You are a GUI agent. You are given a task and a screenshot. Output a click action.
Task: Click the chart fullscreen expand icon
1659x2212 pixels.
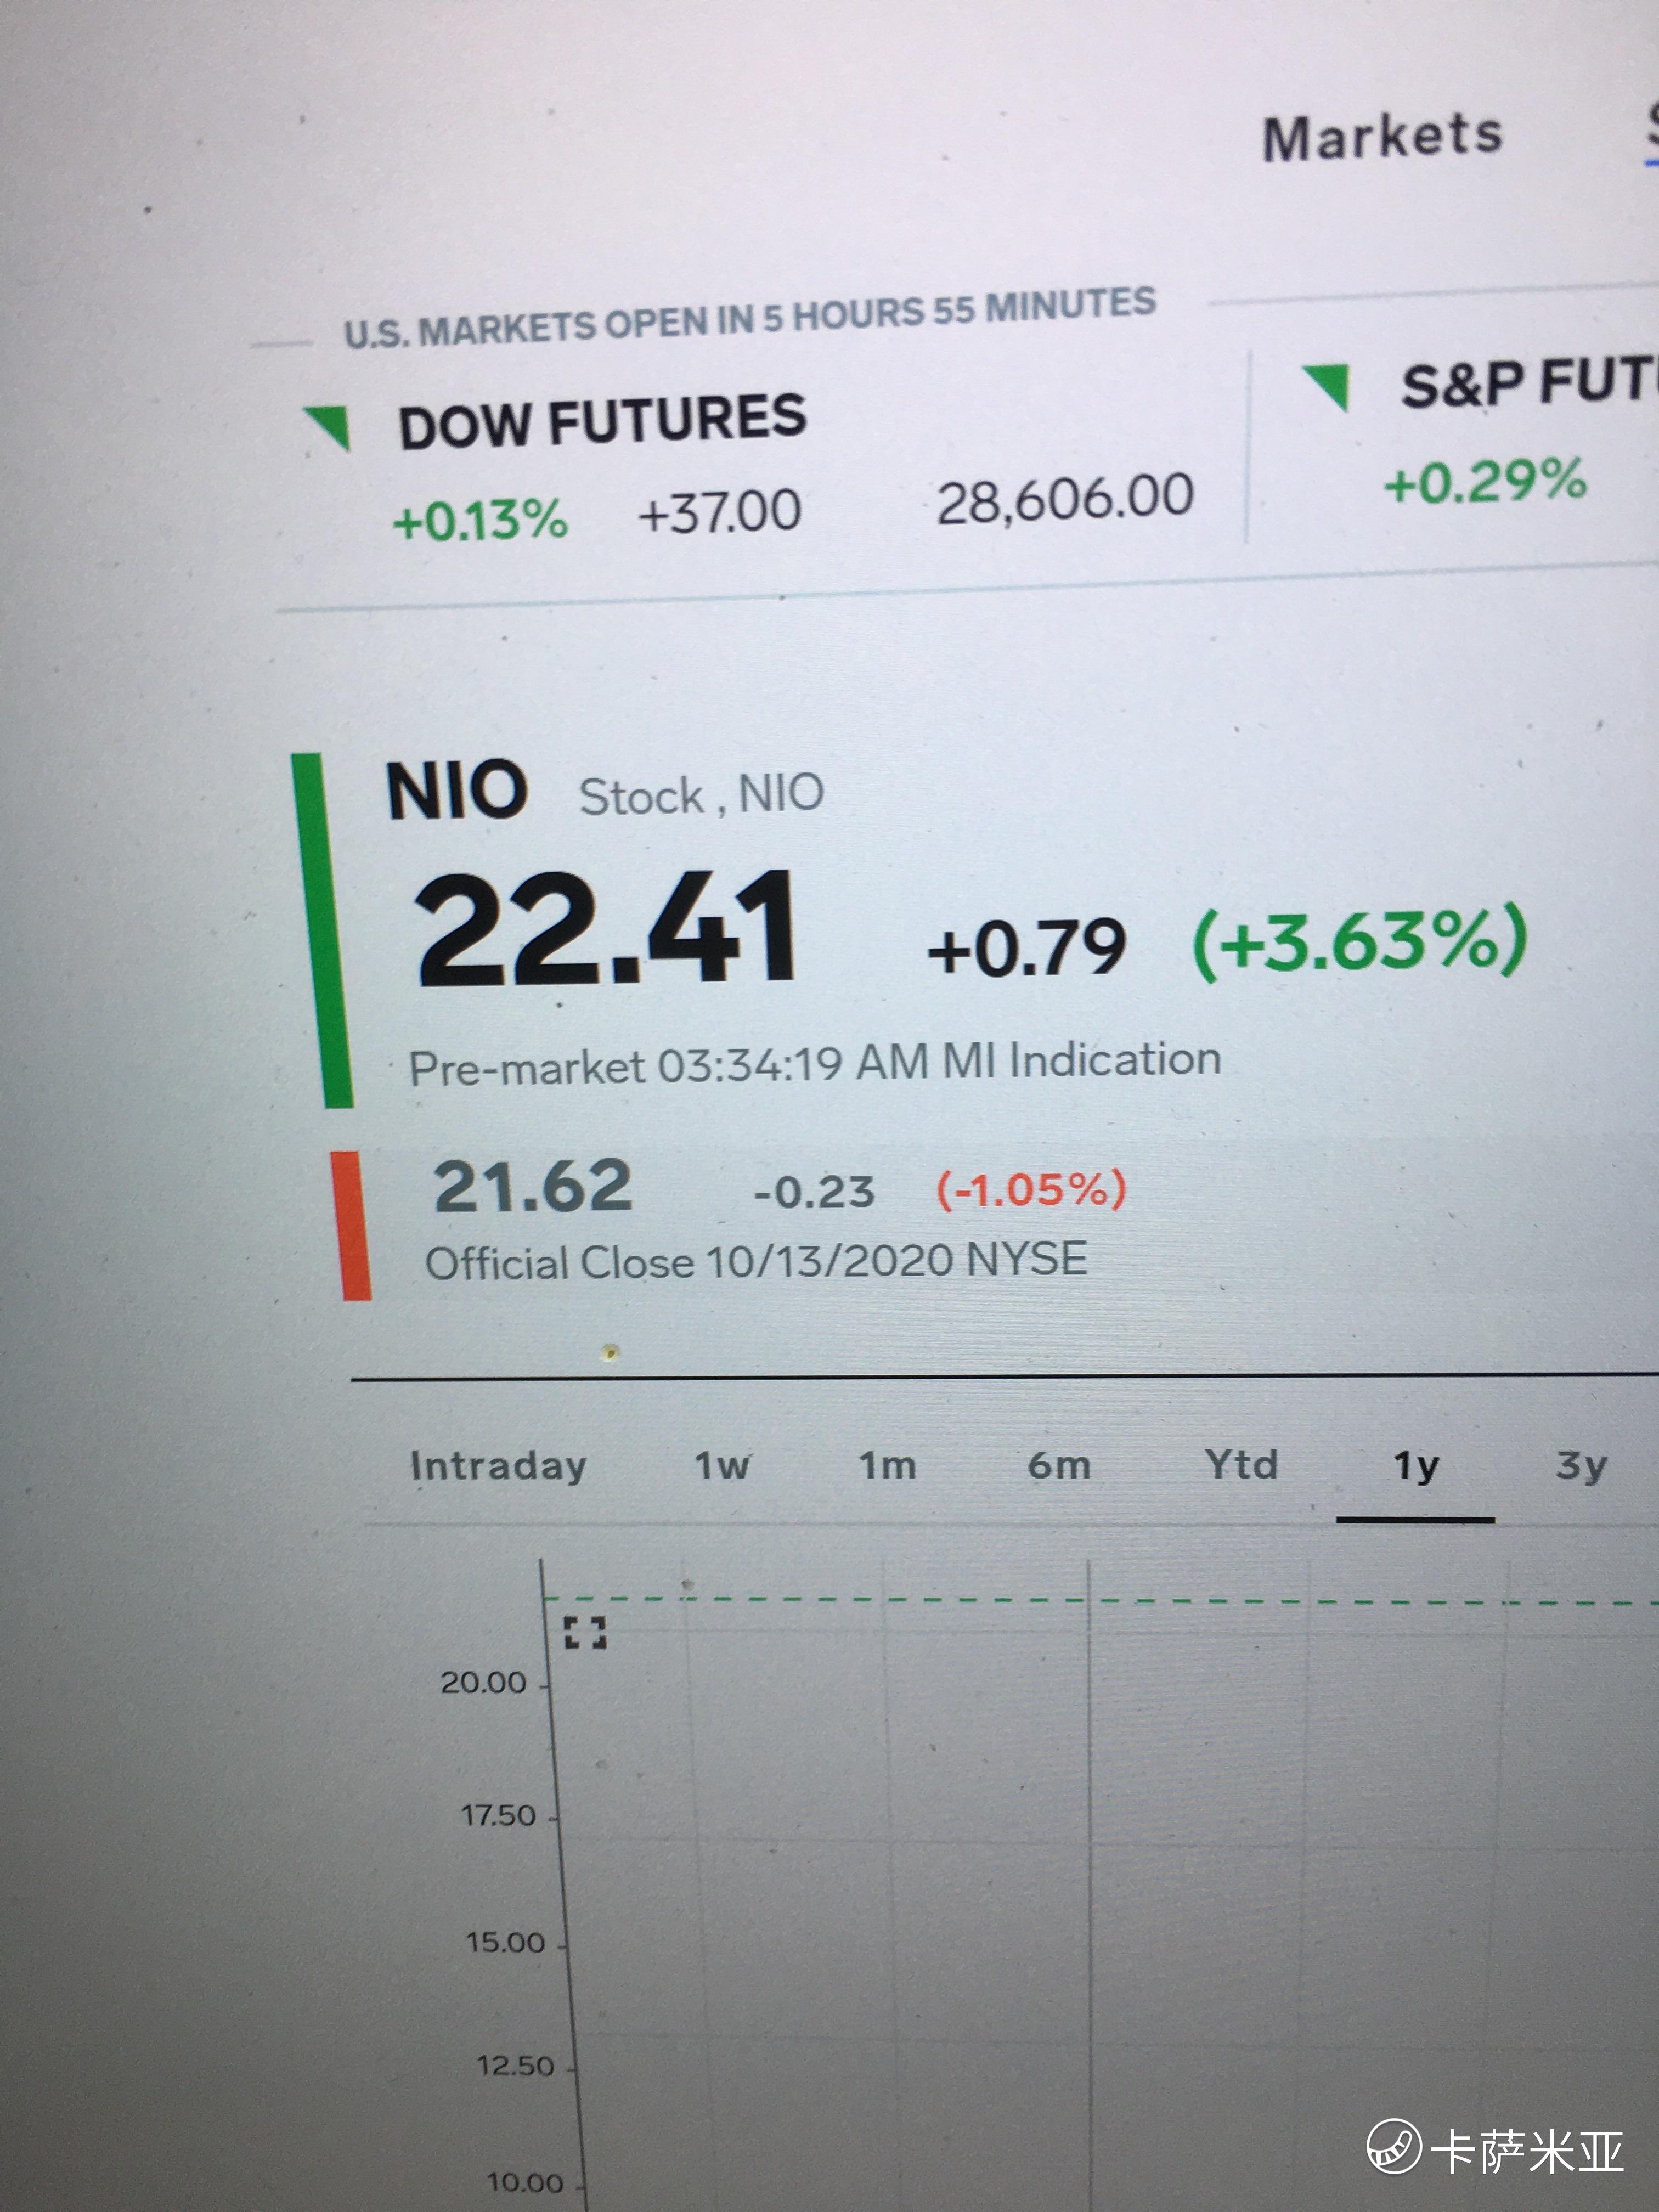[x=585, y=1633]
